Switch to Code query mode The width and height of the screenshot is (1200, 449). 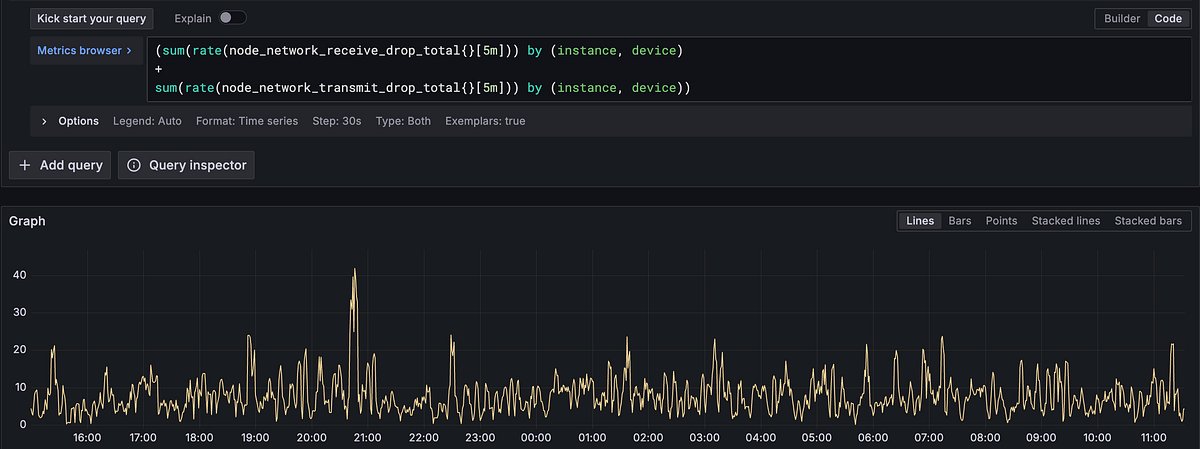tap(1168, 18)
